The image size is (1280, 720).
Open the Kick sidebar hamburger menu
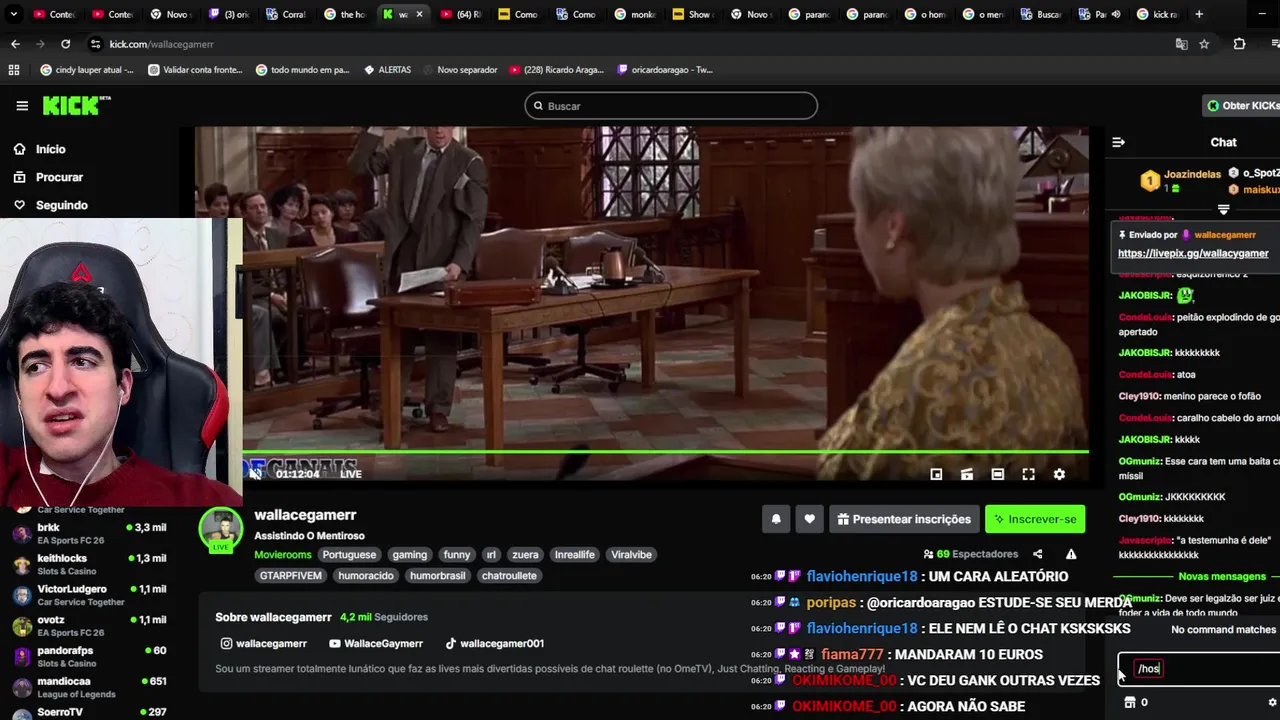tap(22, 106)
